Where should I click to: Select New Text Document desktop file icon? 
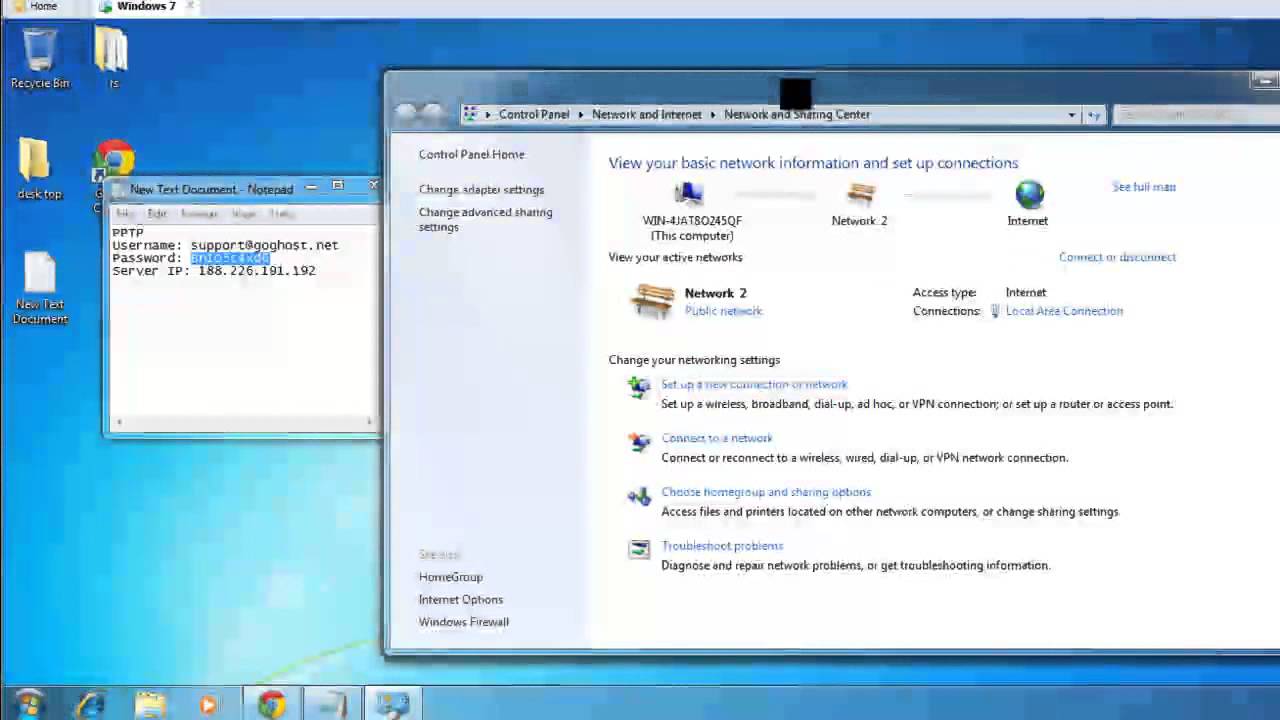pyautogui.click(x=40, y=288)
